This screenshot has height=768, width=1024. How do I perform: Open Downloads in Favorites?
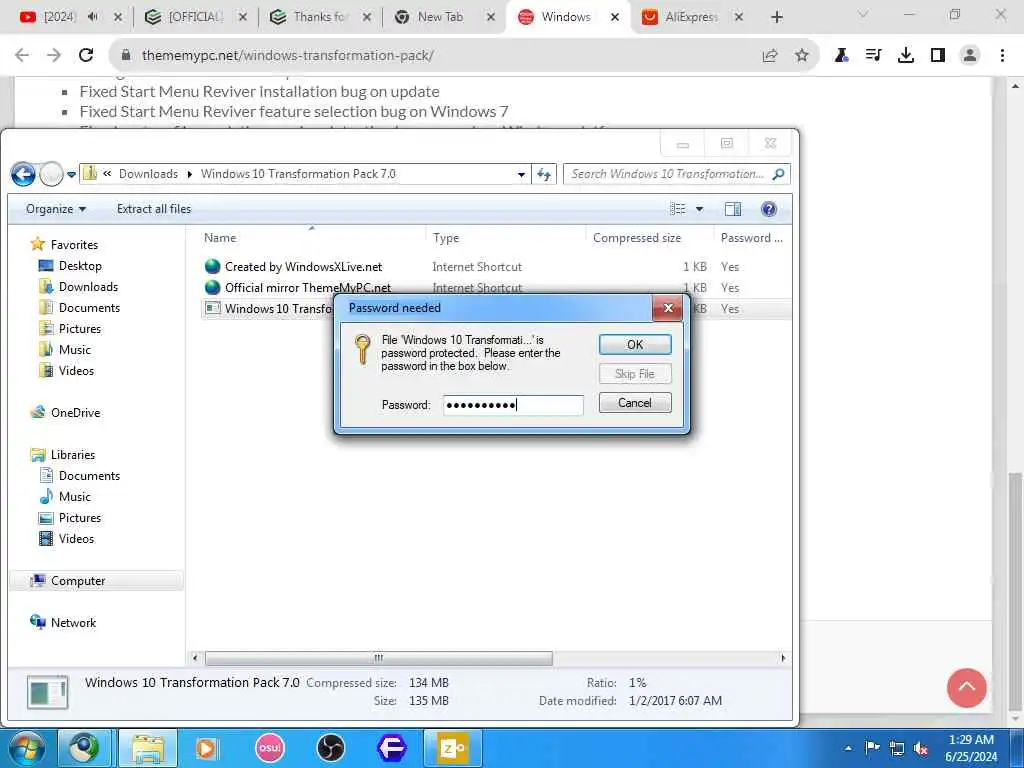[88, 287]
